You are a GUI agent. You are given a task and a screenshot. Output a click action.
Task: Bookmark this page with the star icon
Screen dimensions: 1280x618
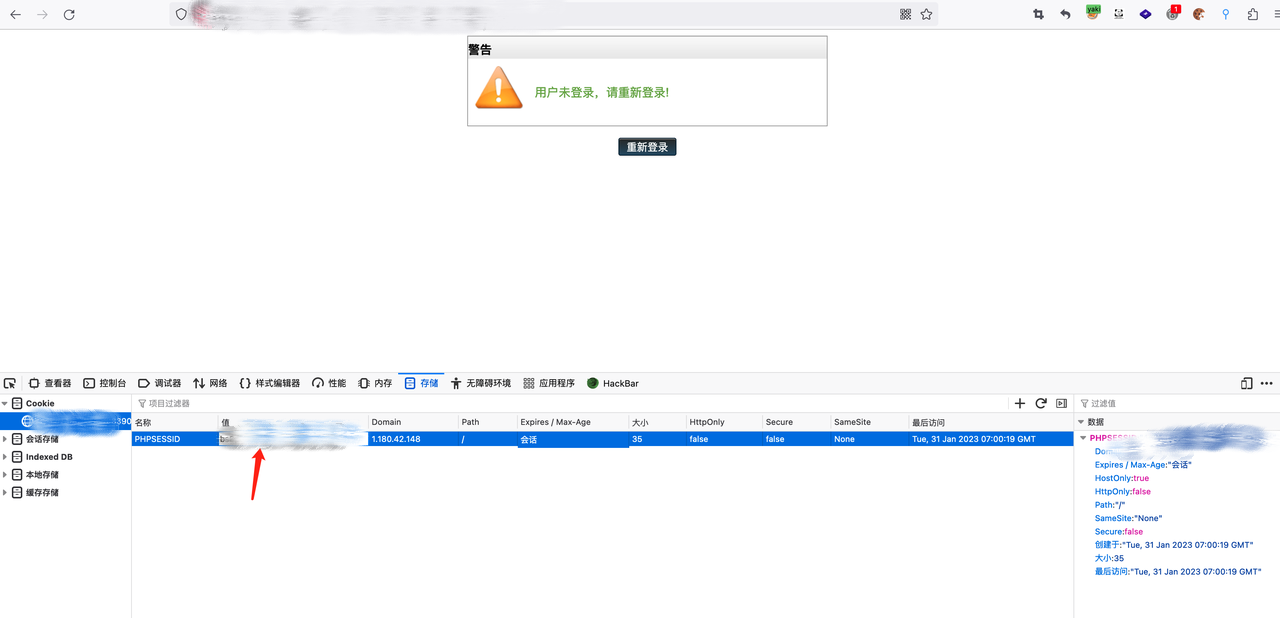pos(927,15)
